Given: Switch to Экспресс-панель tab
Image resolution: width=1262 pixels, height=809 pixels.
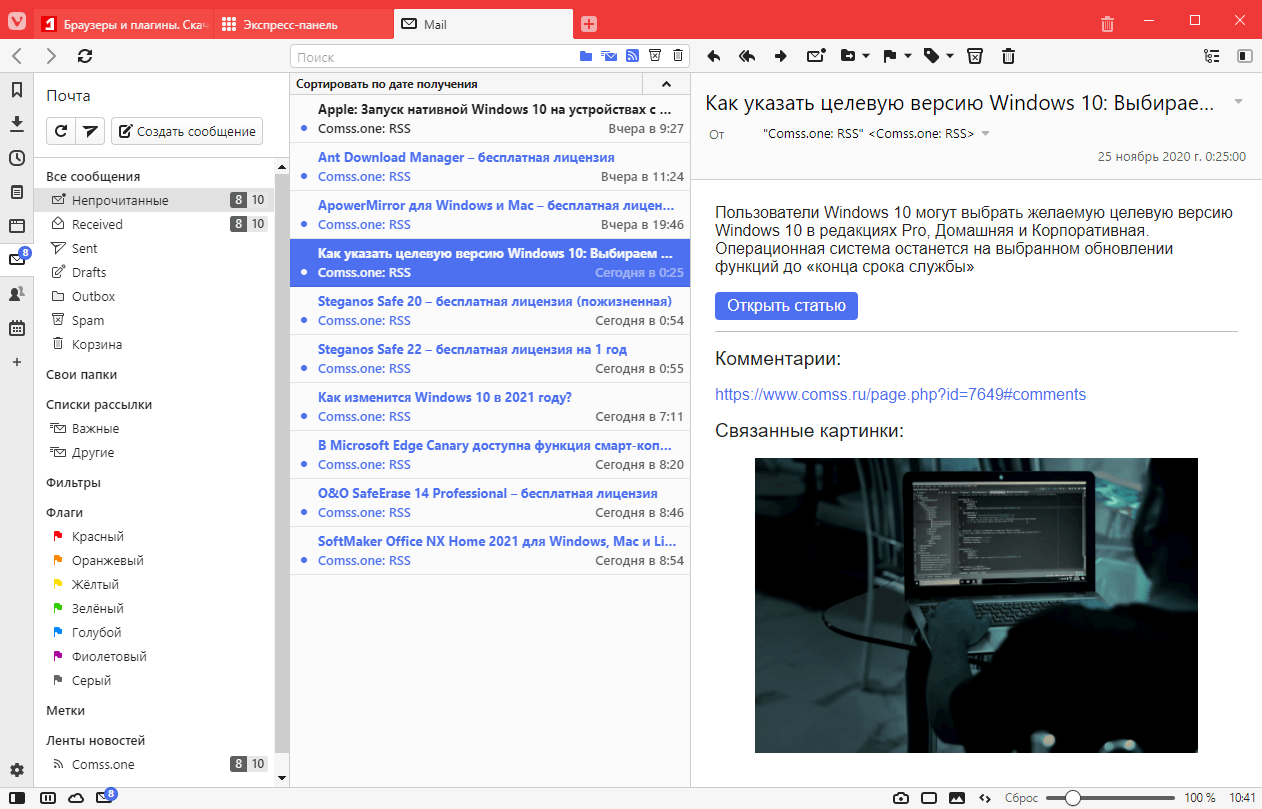Looking at the screenshot, I should tap(303, 24).
